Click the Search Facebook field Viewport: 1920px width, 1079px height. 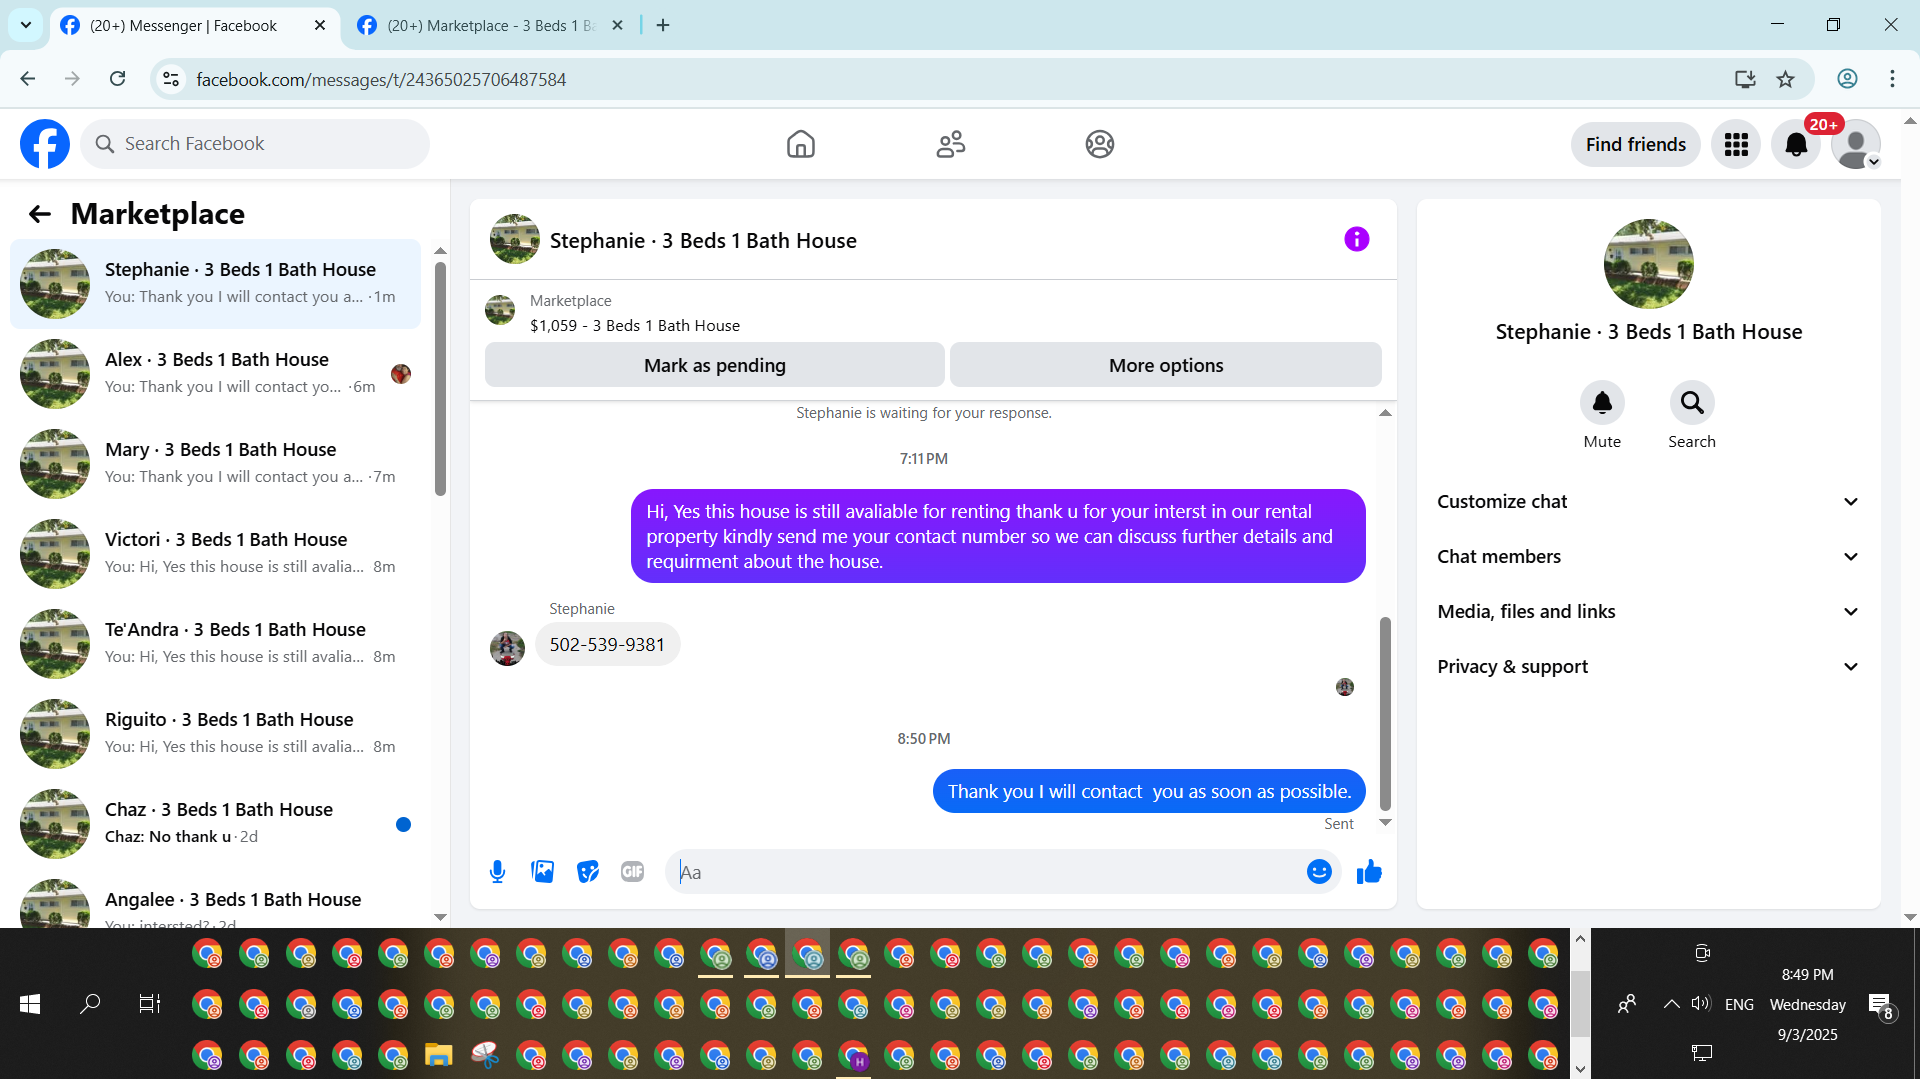(x=255, y=144)
